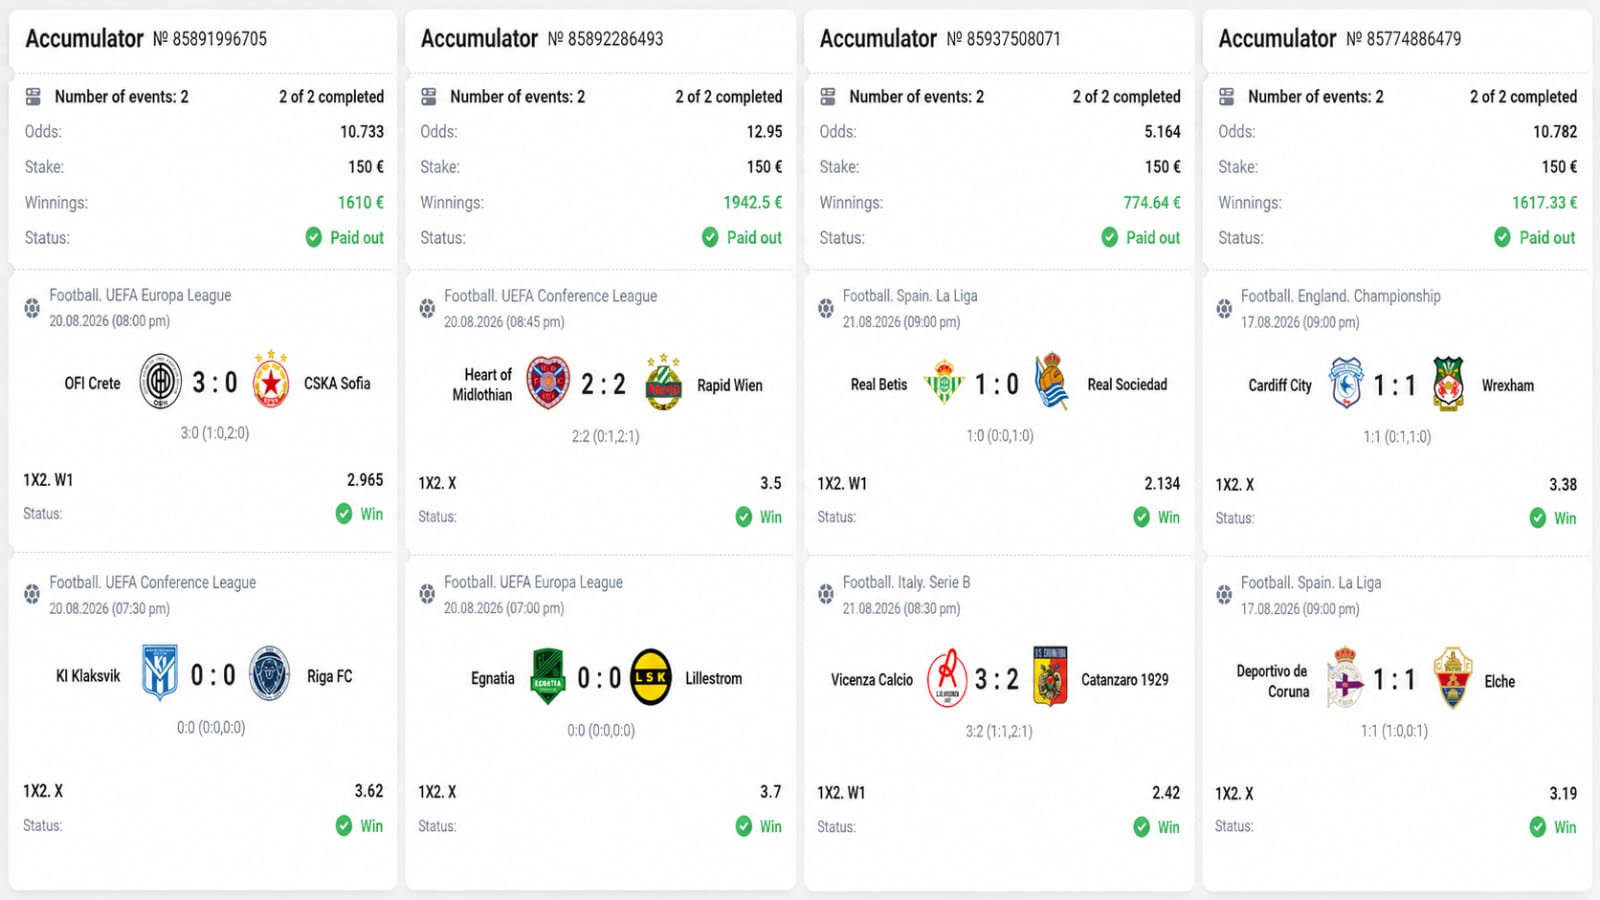Screen dimensions: 1600x900
Task: Click the Cardiff City bluebird badge
Action: point(1346,383)
